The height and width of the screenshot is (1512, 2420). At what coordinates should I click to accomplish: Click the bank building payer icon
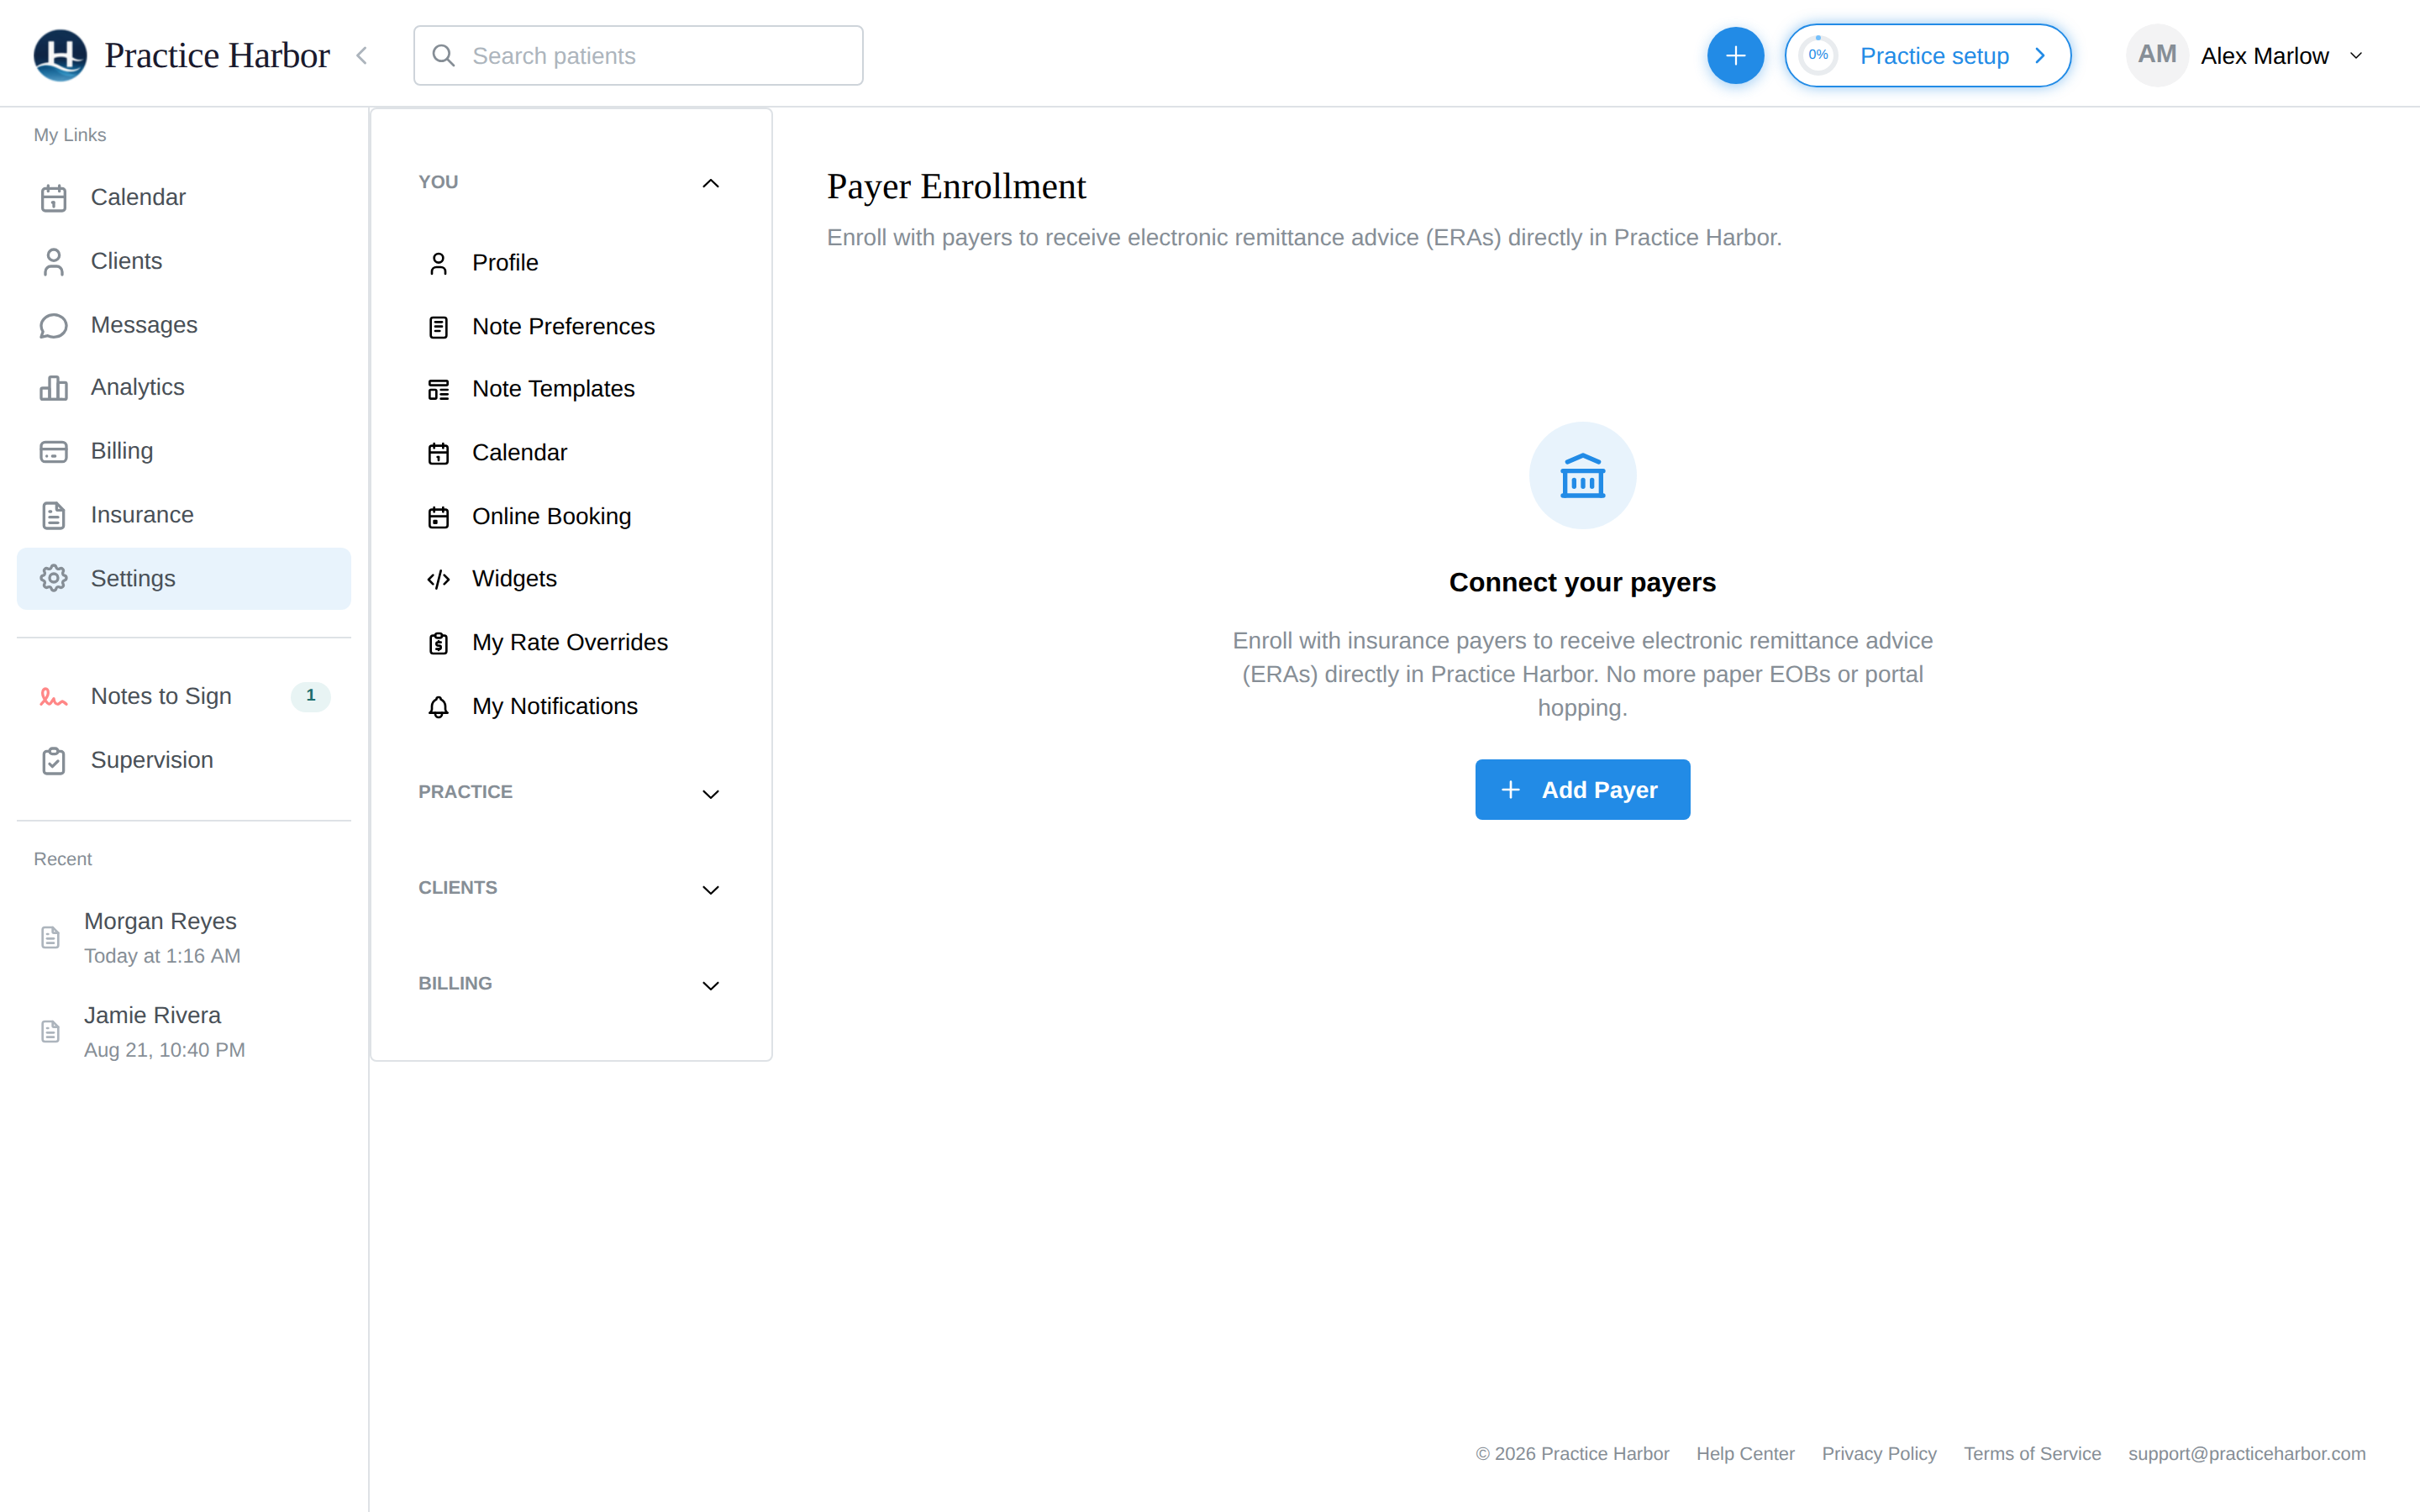point(1582,476)
